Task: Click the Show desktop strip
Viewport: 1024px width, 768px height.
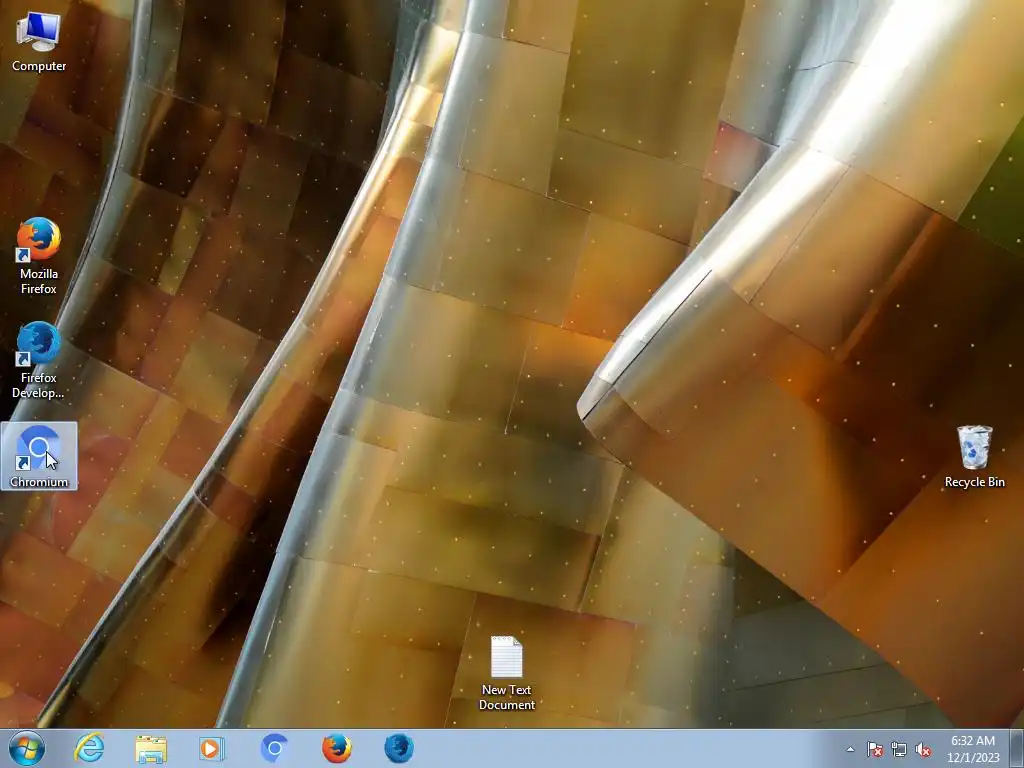Action: tap(1017, 748)
